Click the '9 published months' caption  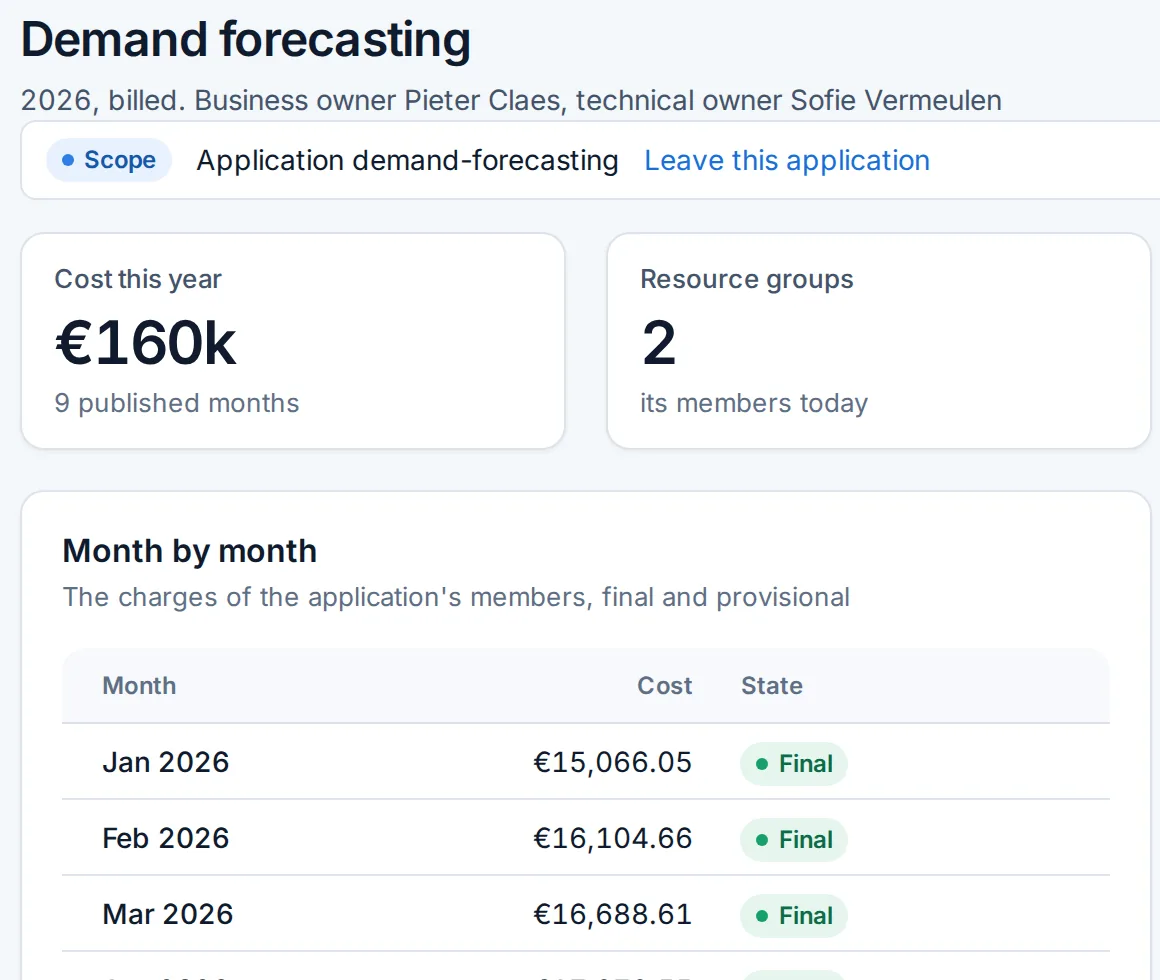click(177, 403)
